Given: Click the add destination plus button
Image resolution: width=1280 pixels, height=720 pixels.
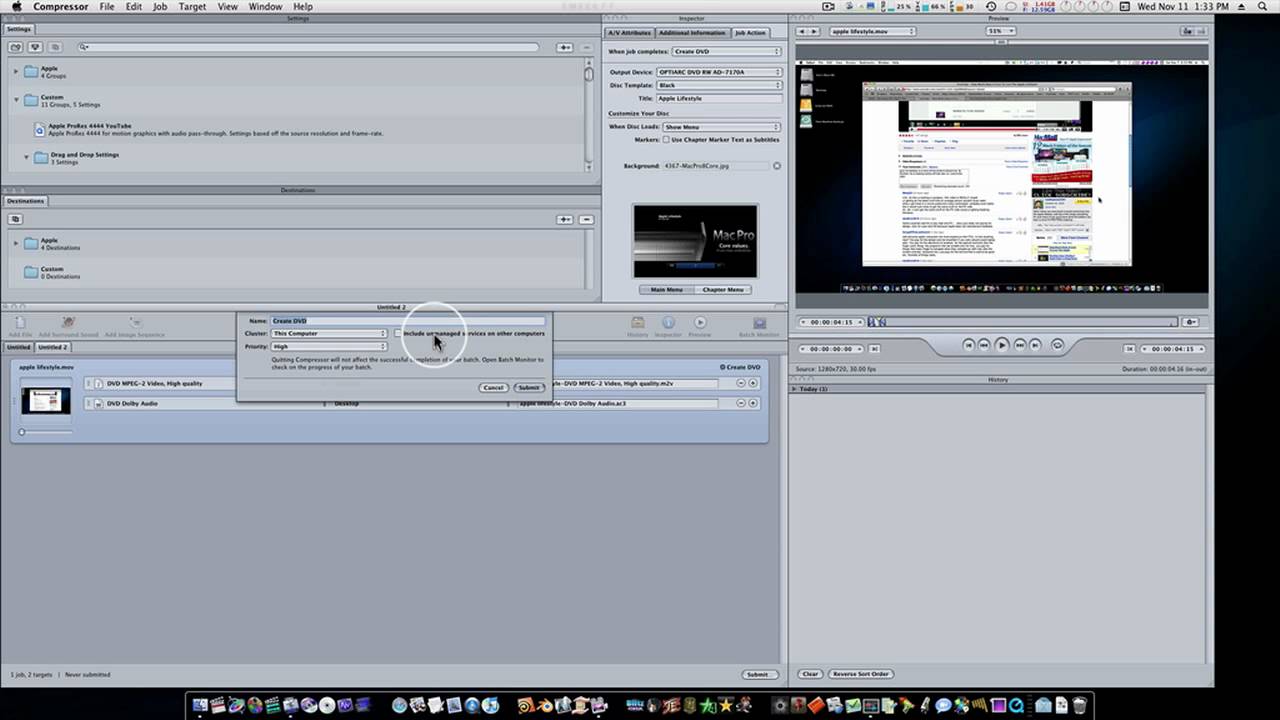Looking at the screenshot, I should [x=565, y=219].
